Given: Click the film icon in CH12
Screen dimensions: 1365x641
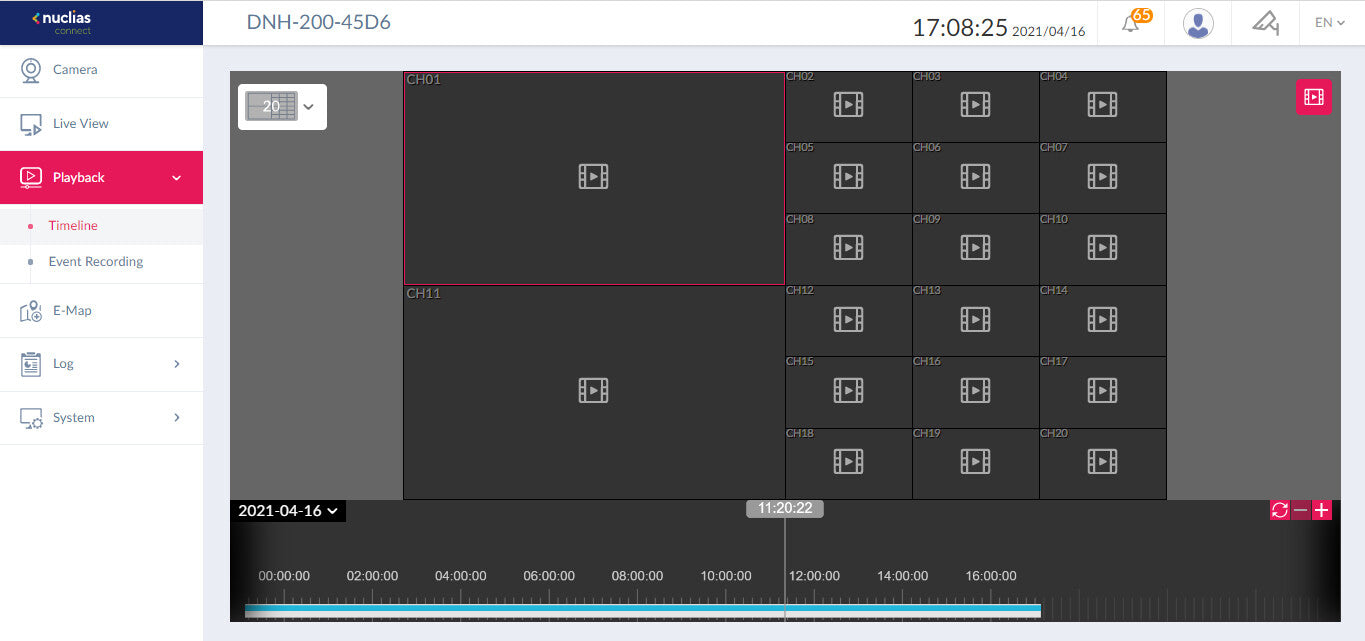Looking at the screenshot, I should 848,319.
